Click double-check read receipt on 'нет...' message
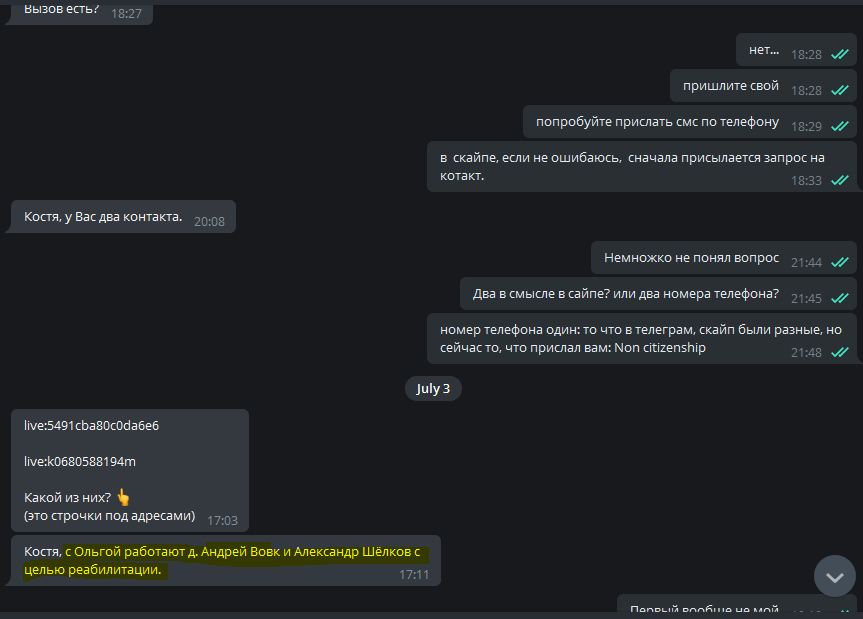863x619 pixels. [839, 54]
